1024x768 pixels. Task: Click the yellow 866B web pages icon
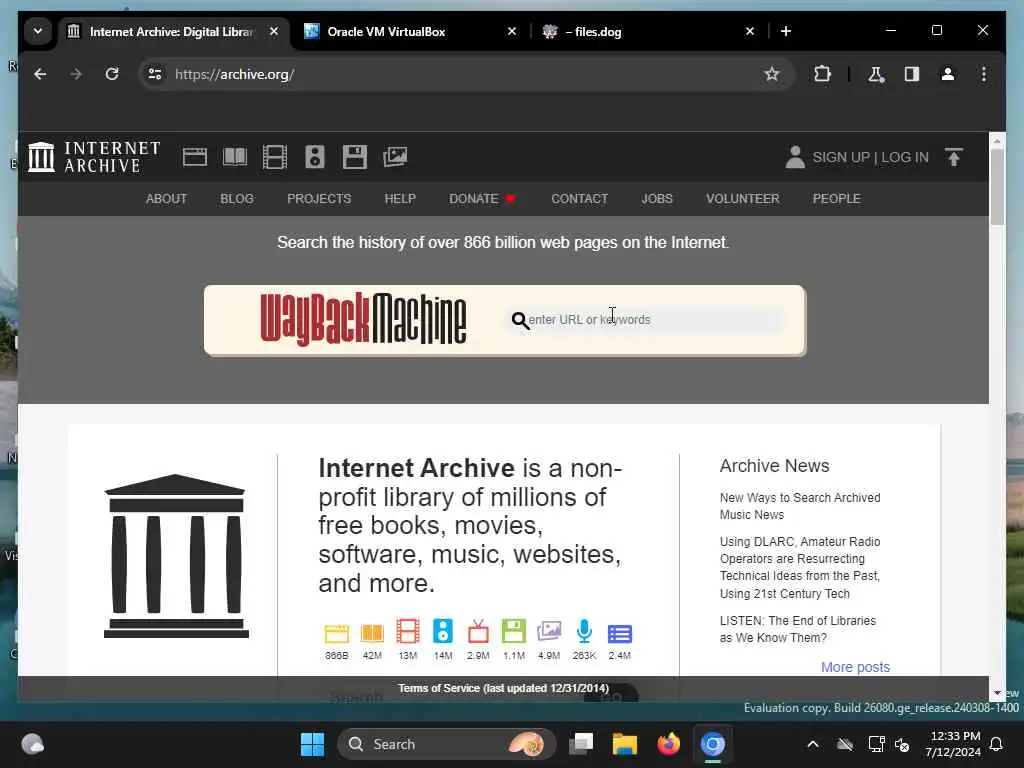coord(337,633)
